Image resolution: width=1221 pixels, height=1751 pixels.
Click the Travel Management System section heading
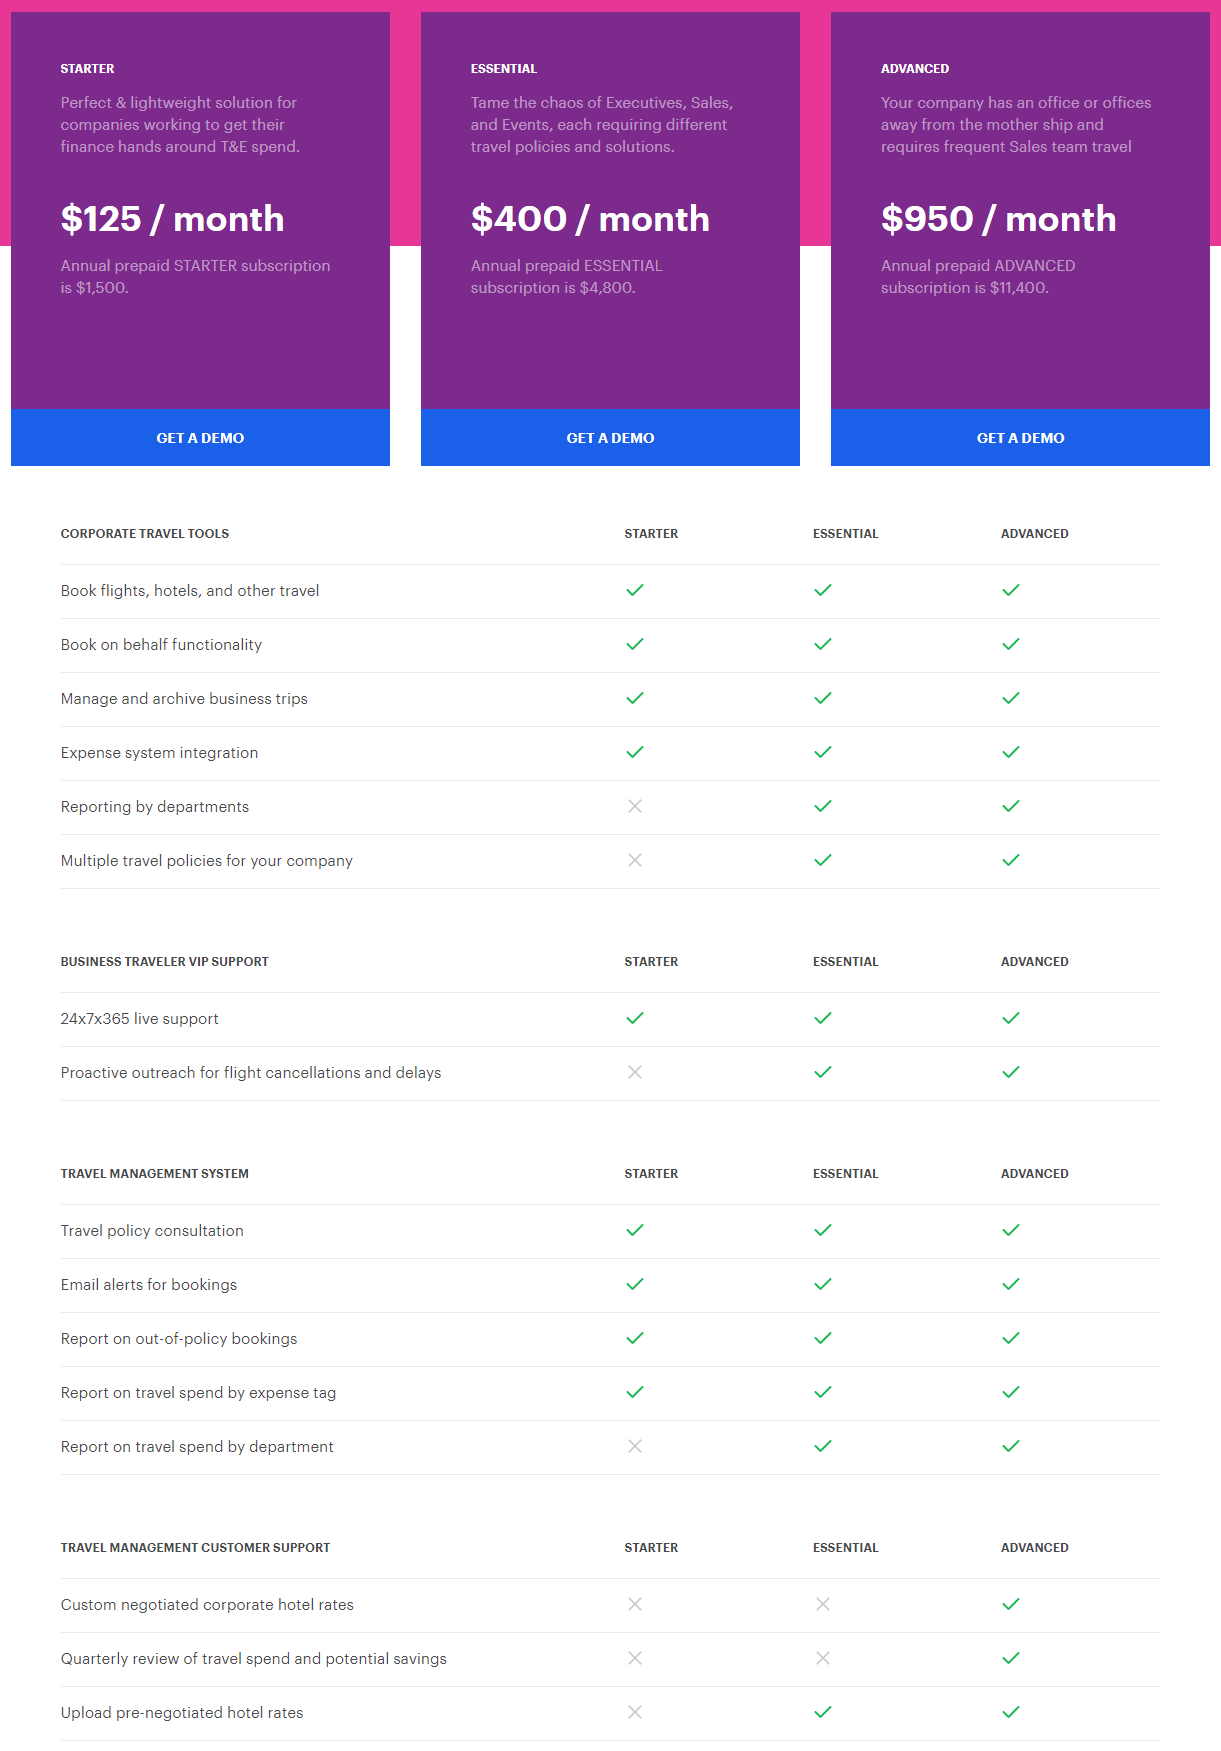point(155,1174)
